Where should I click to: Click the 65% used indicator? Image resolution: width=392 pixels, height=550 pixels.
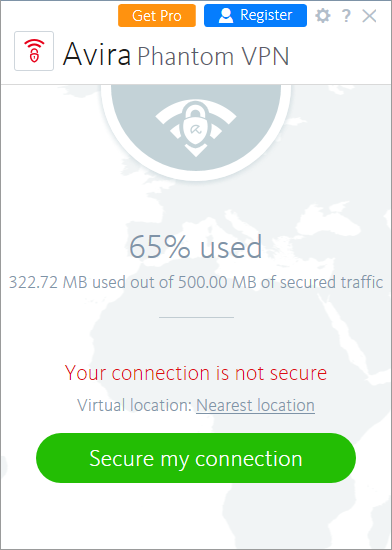click(196, 247)
